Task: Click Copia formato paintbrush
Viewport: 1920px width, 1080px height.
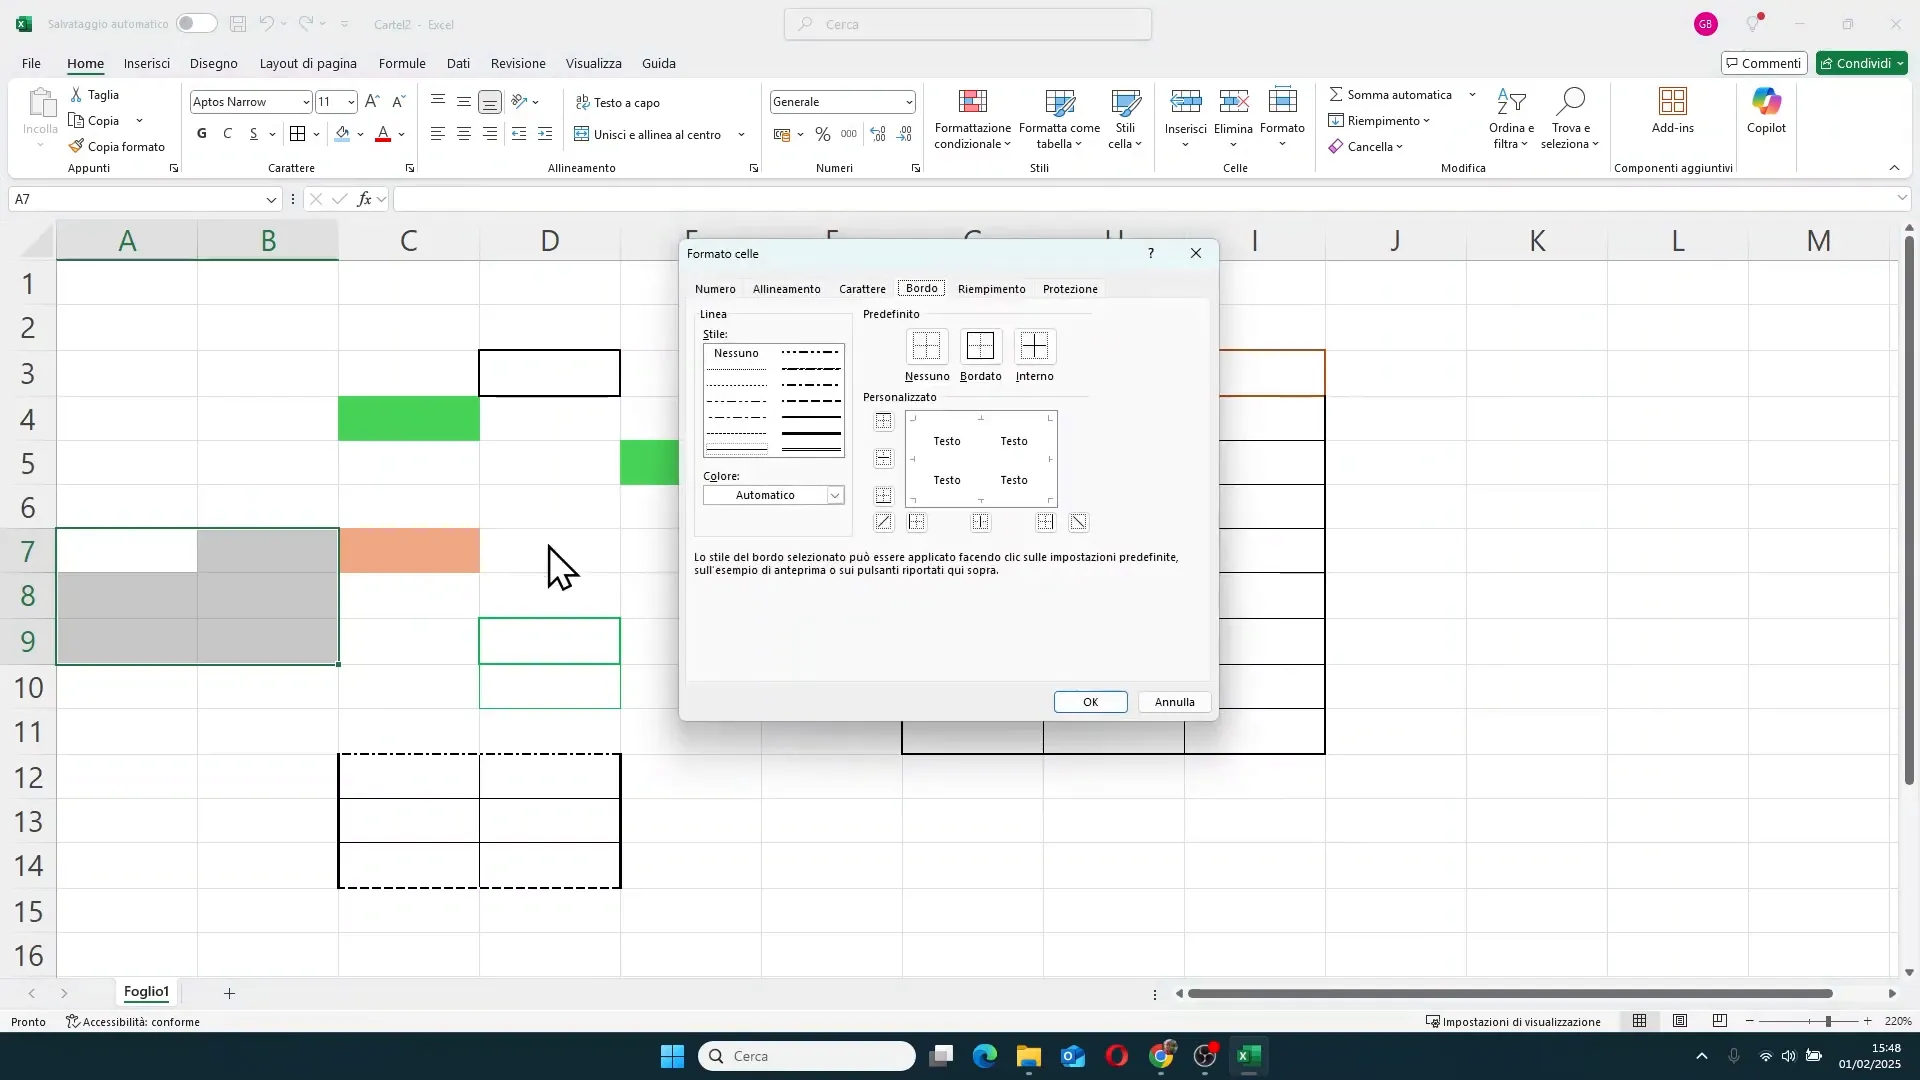Action: pos(117,146)
